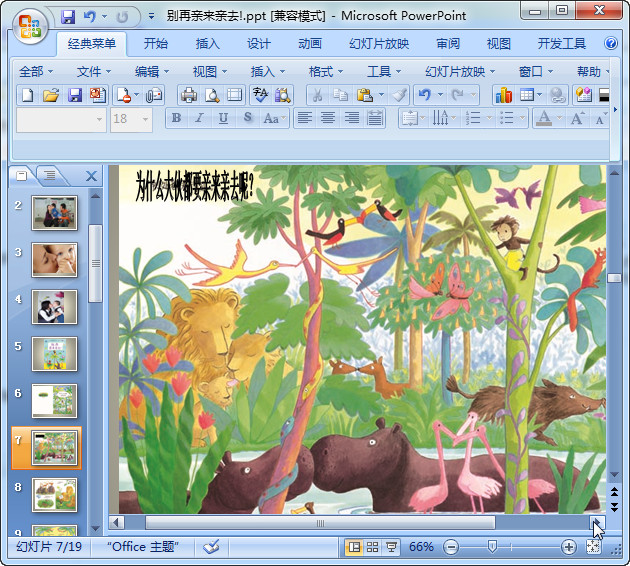Viewport: 630px width, 566px height.
Task: Click the 66% zoom level button
Action: click(421, 547)
